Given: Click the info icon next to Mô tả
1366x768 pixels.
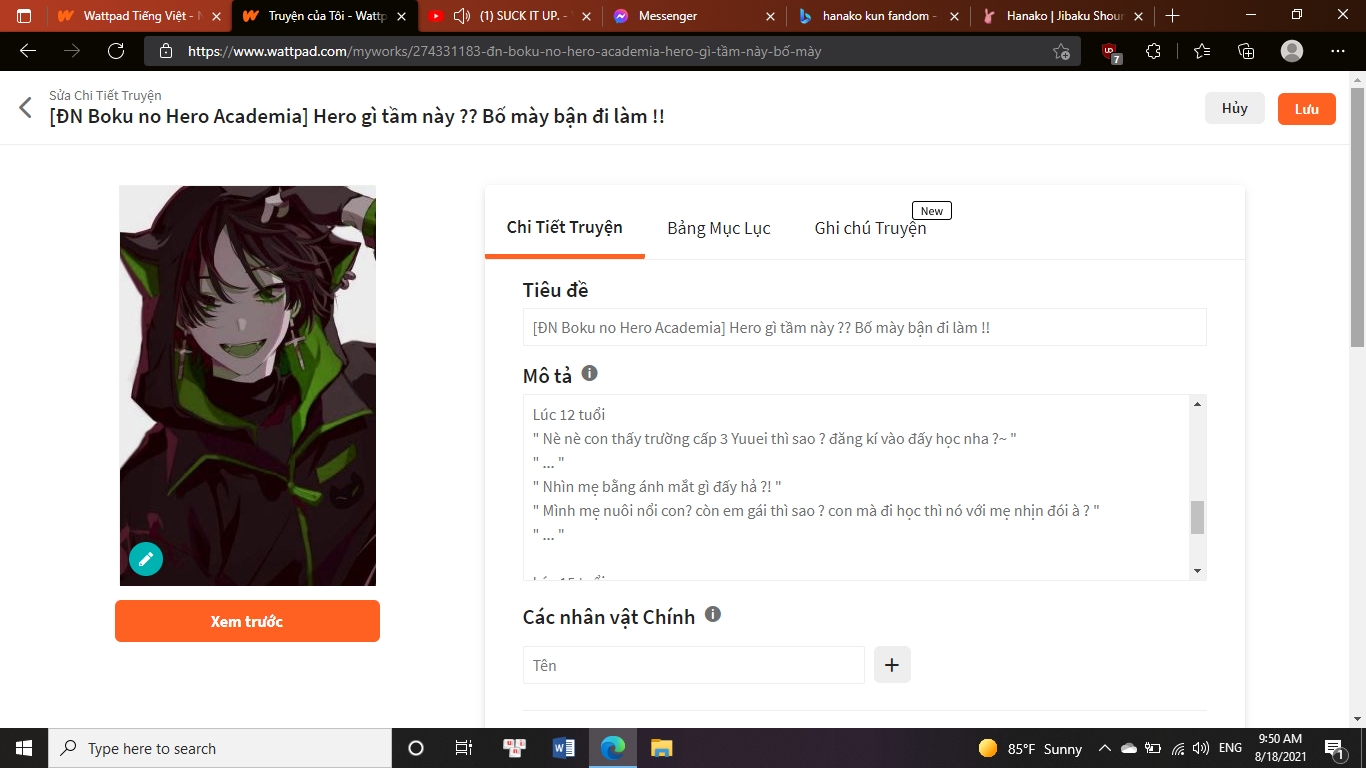Looking at the screenshot, I should tap(590, 373).
